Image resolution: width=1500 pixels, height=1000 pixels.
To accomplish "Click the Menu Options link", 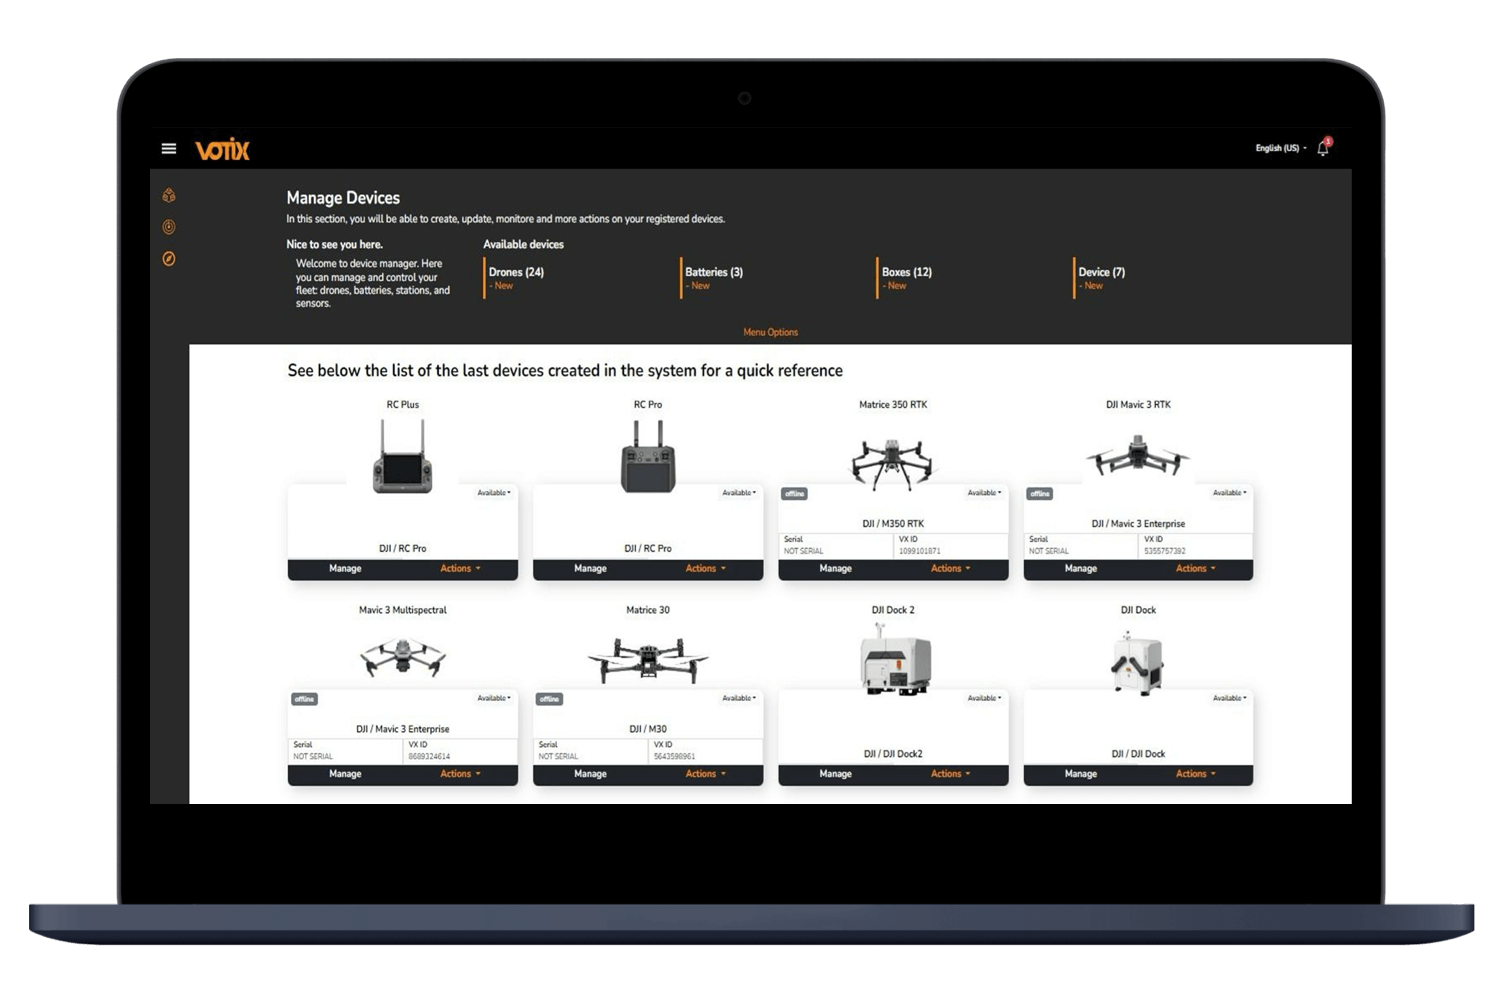I will [770, 332].
